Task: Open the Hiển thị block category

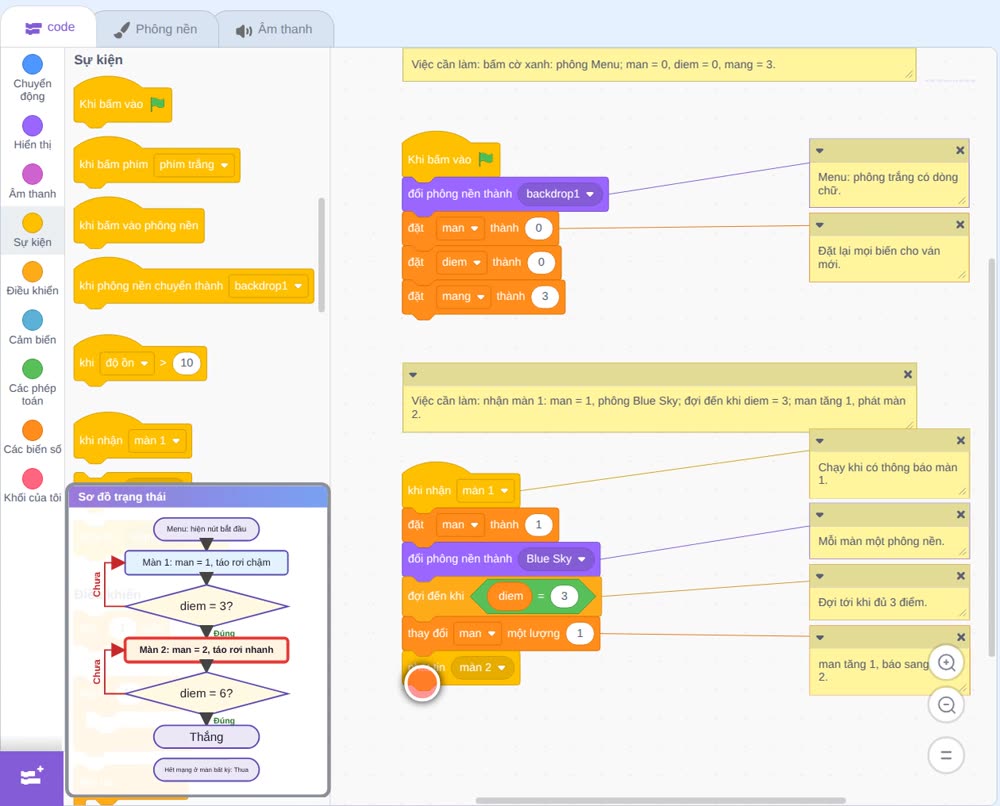Action: coord(32,133)
